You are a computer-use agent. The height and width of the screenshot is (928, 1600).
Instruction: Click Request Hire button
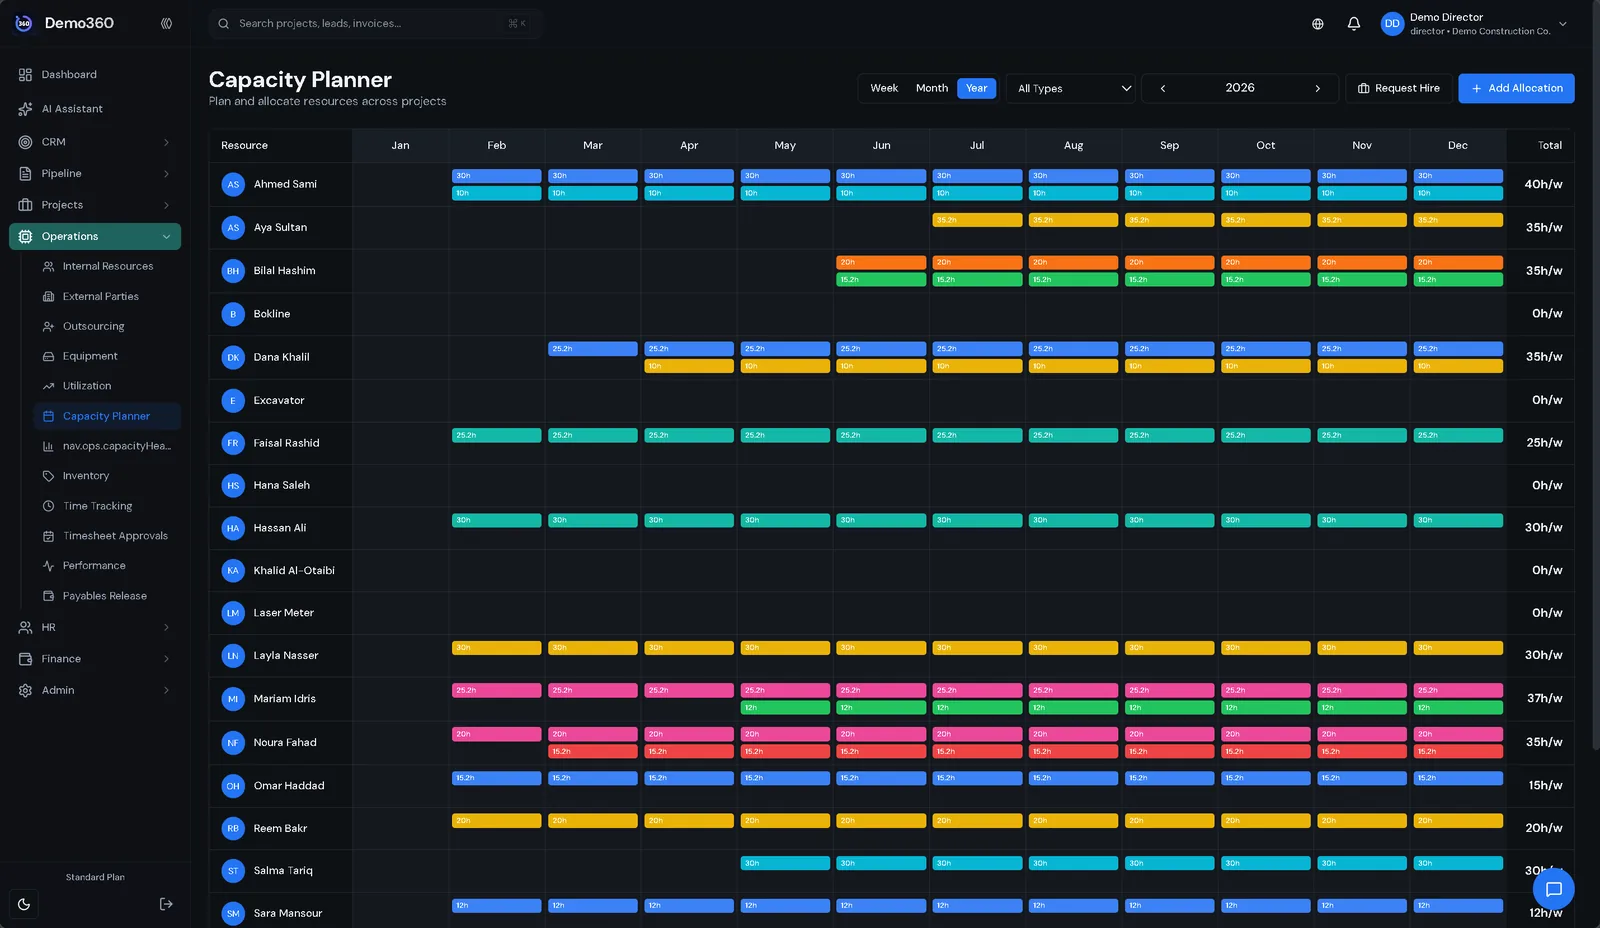[x=1398, y=88]
